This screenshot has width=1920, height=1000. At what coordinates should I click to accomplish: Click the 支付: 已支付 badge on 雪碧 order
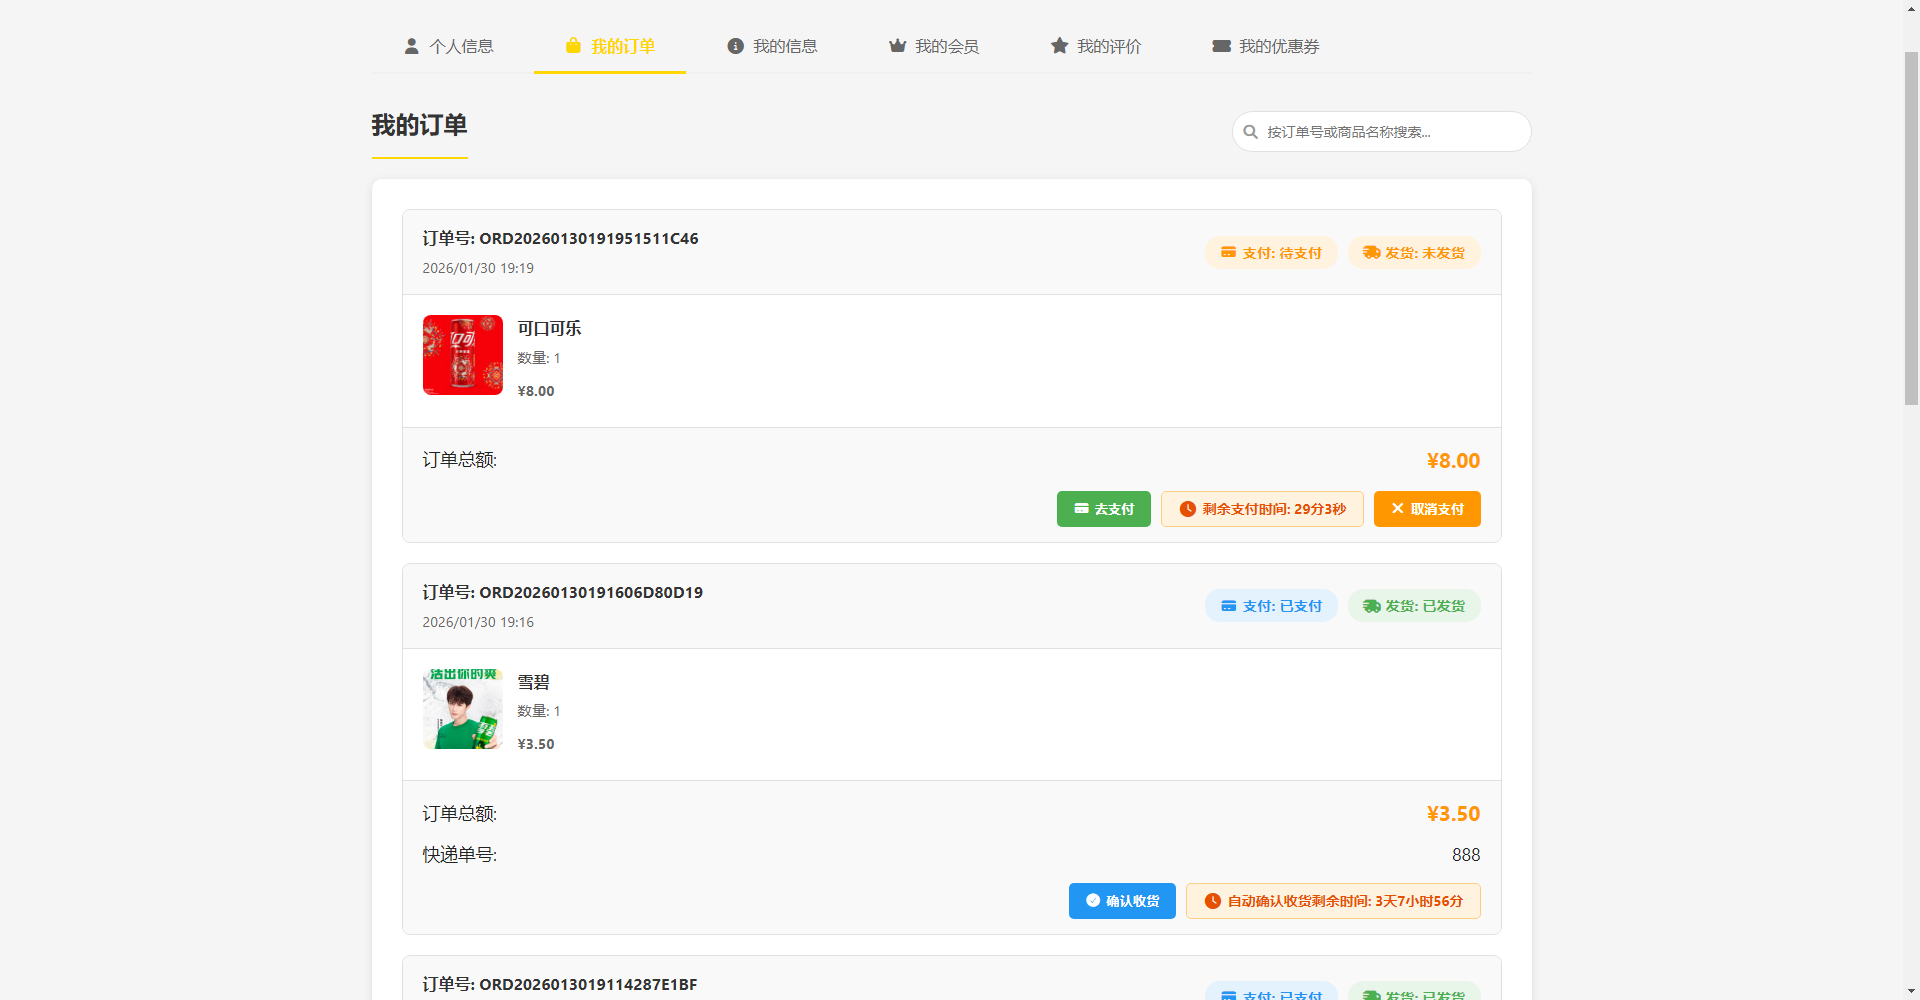[1271, 606]
